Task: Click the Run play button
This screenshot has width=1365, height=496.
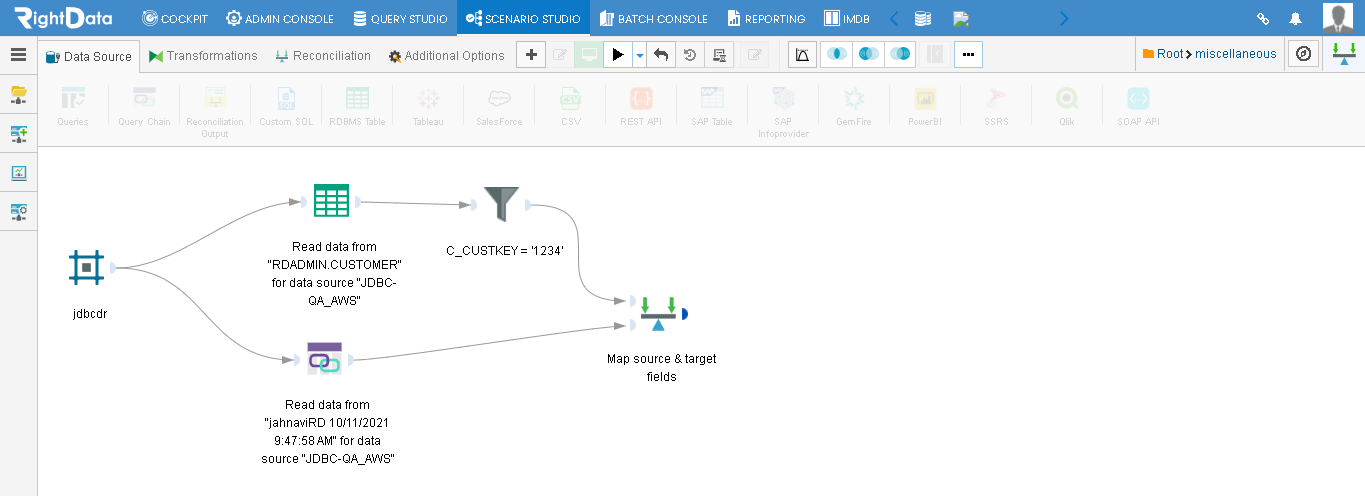Action: pyautogui.click(x=618, y=55)
